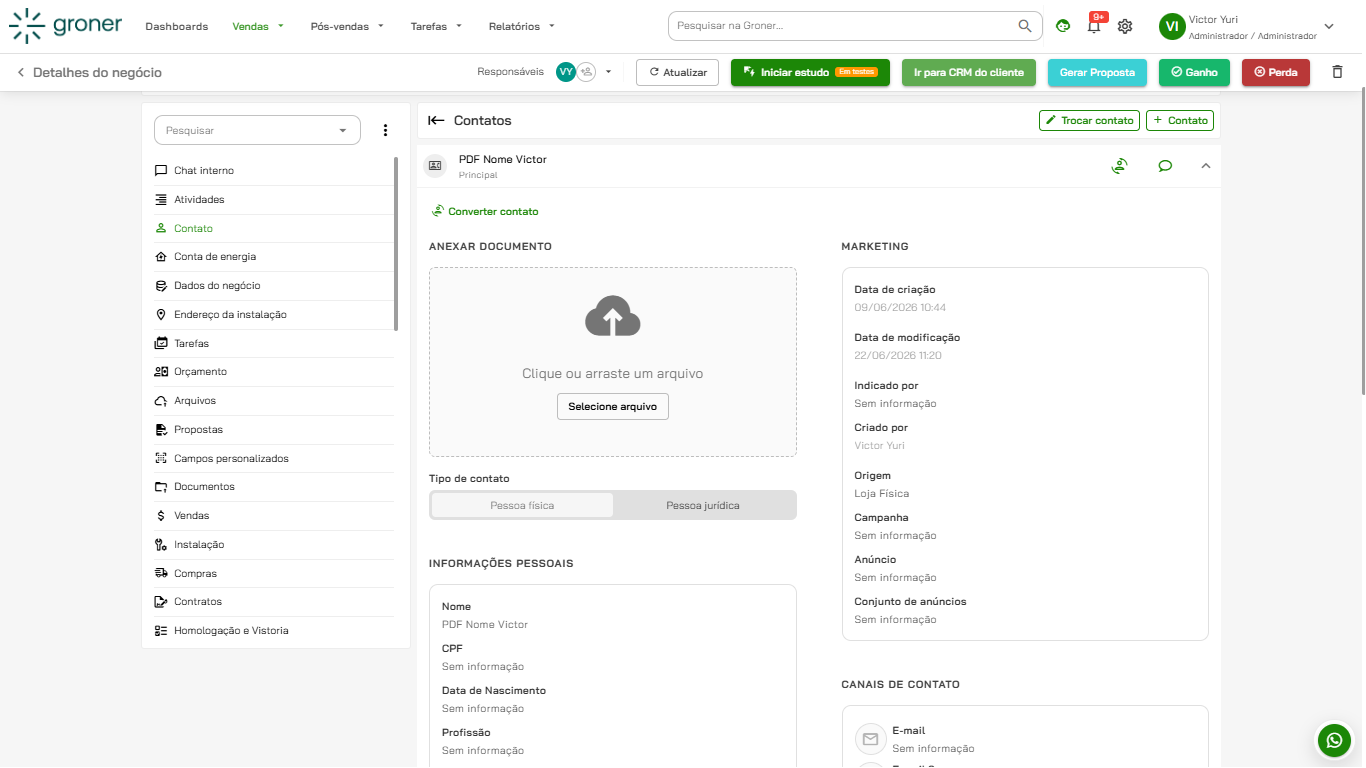Open the user profile chevron dropdown
The width and height of the screenshot is (1366, 768).
pos(1329,27)
